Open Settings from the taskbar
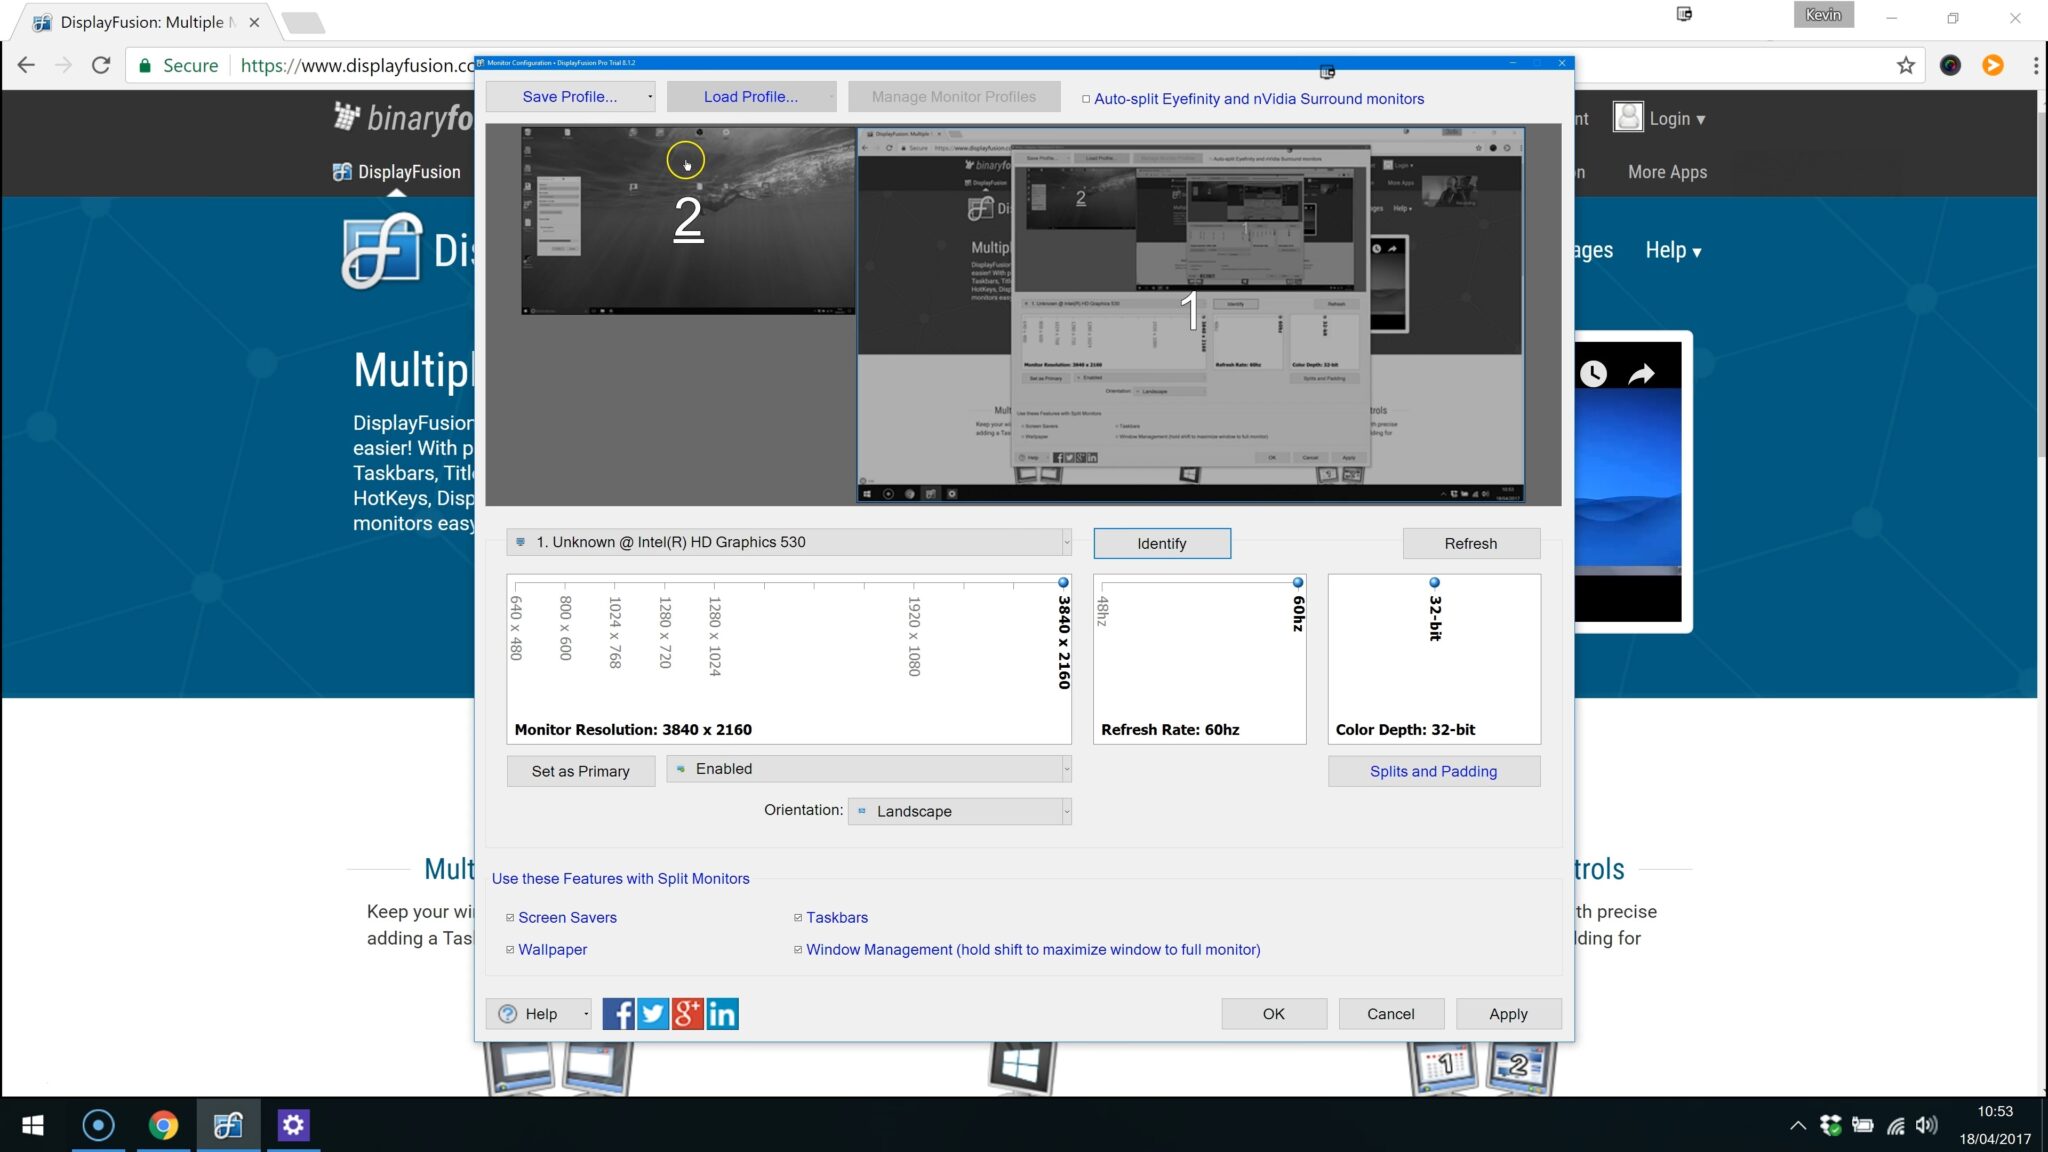This screenshot has height=1152, width=2048. pos(293,1124)
